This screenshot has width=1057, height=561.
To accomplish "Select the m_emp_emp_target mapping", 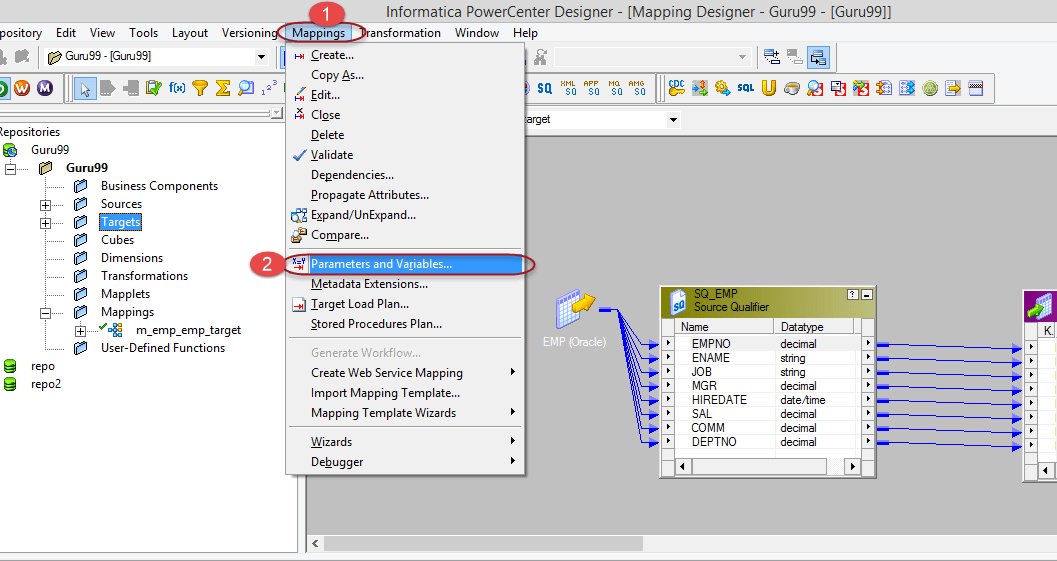I will (x=188, y=330).
